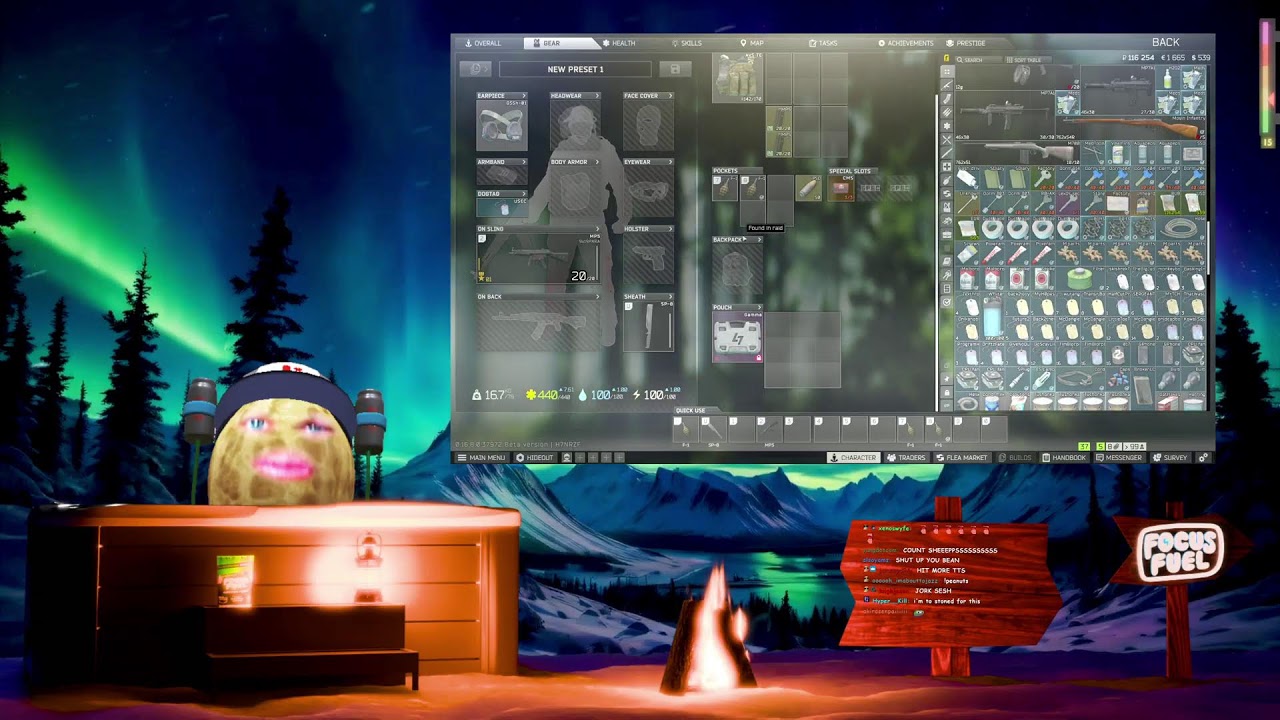Expand the Armband slot arrow
Viewport: 1280px width, 720px height.
pos(523,162)
